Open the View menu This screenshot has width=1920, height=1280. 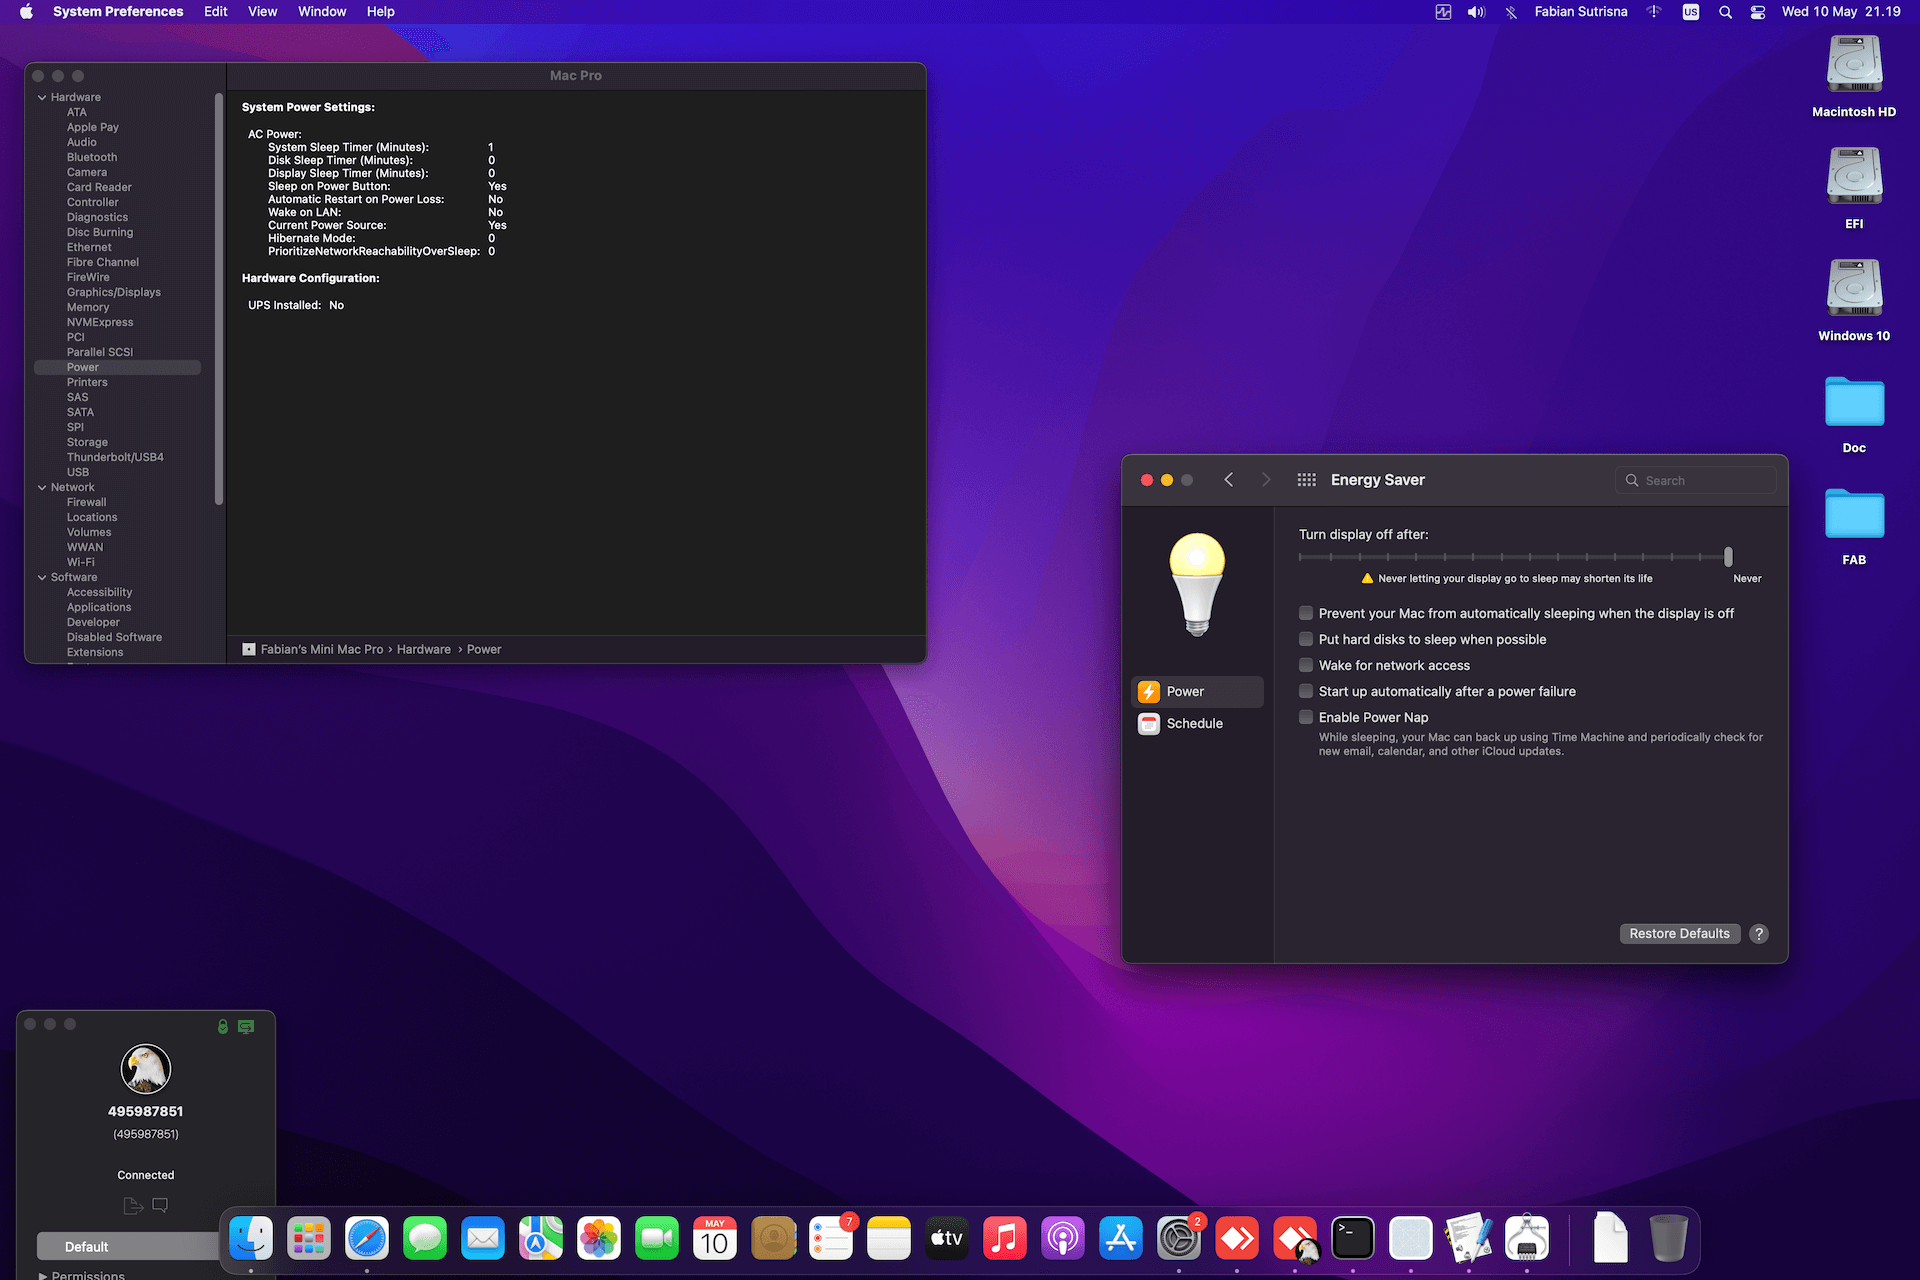pyautogui.click(x=262, y=12)
